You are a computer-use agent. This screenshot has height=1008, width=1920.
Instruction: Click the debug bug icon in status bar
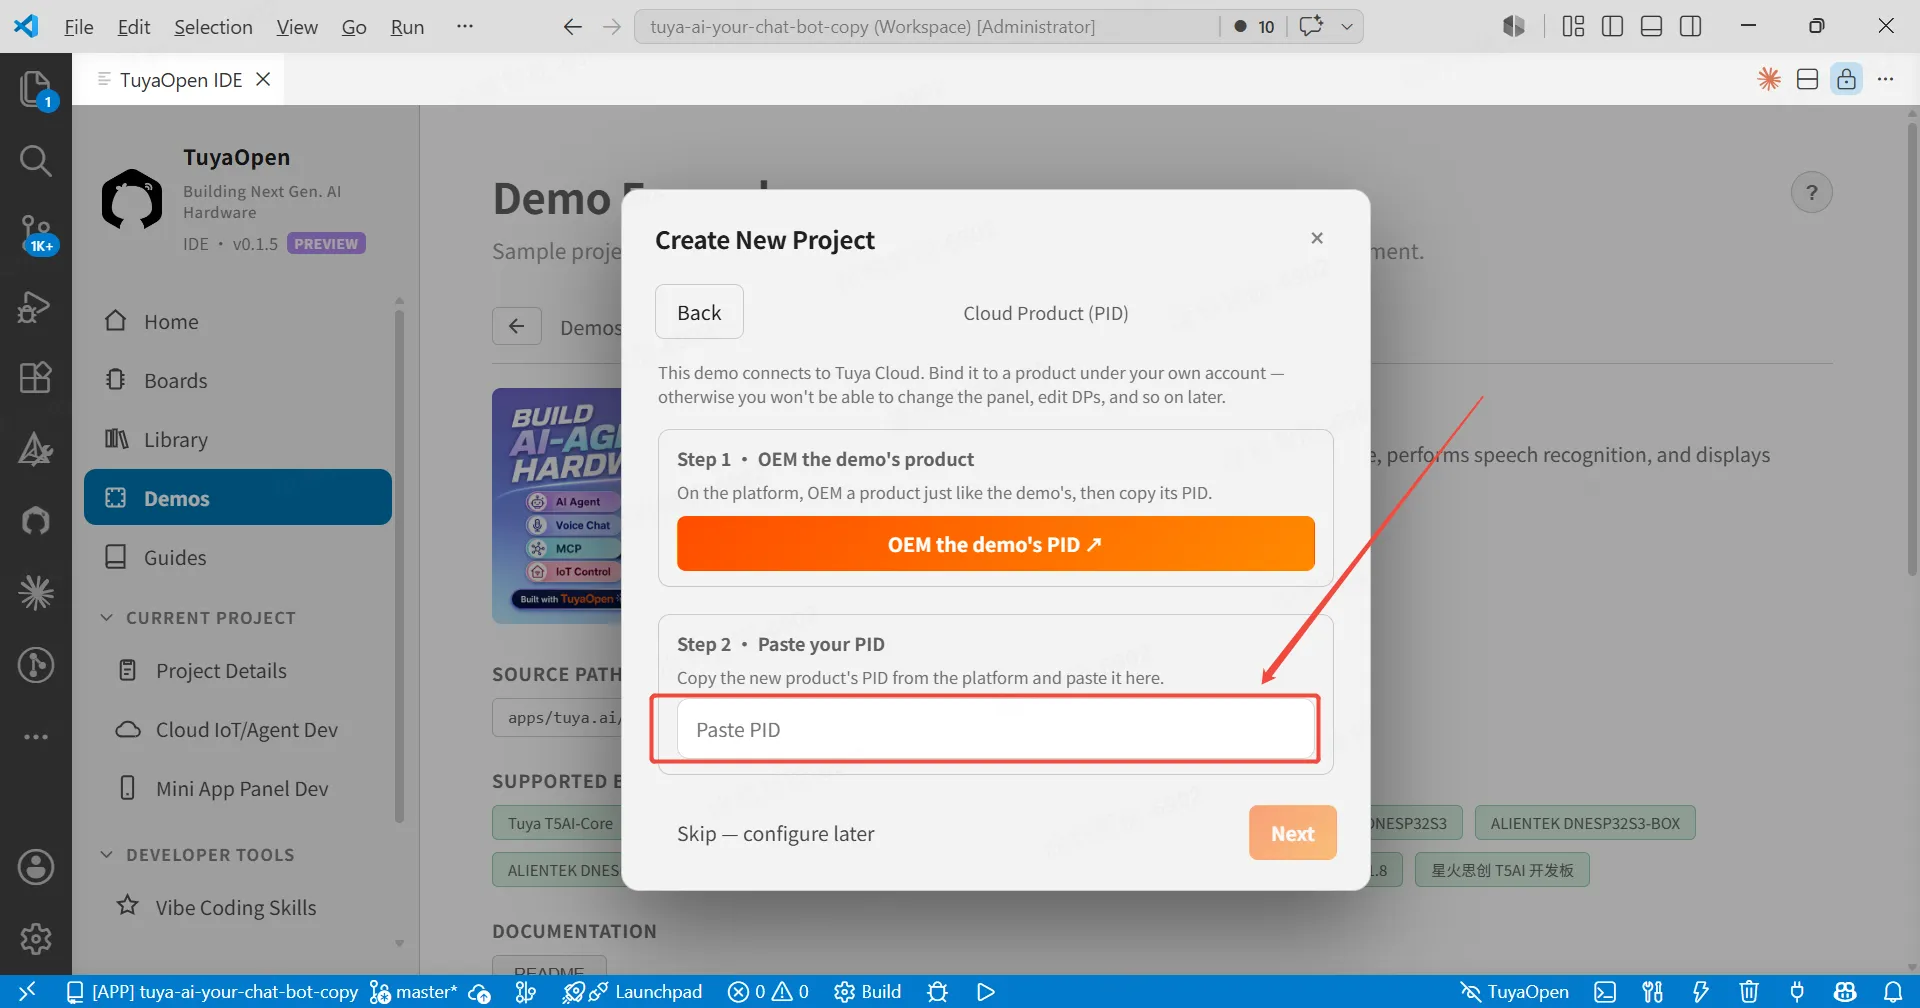[x=937, y=991]
